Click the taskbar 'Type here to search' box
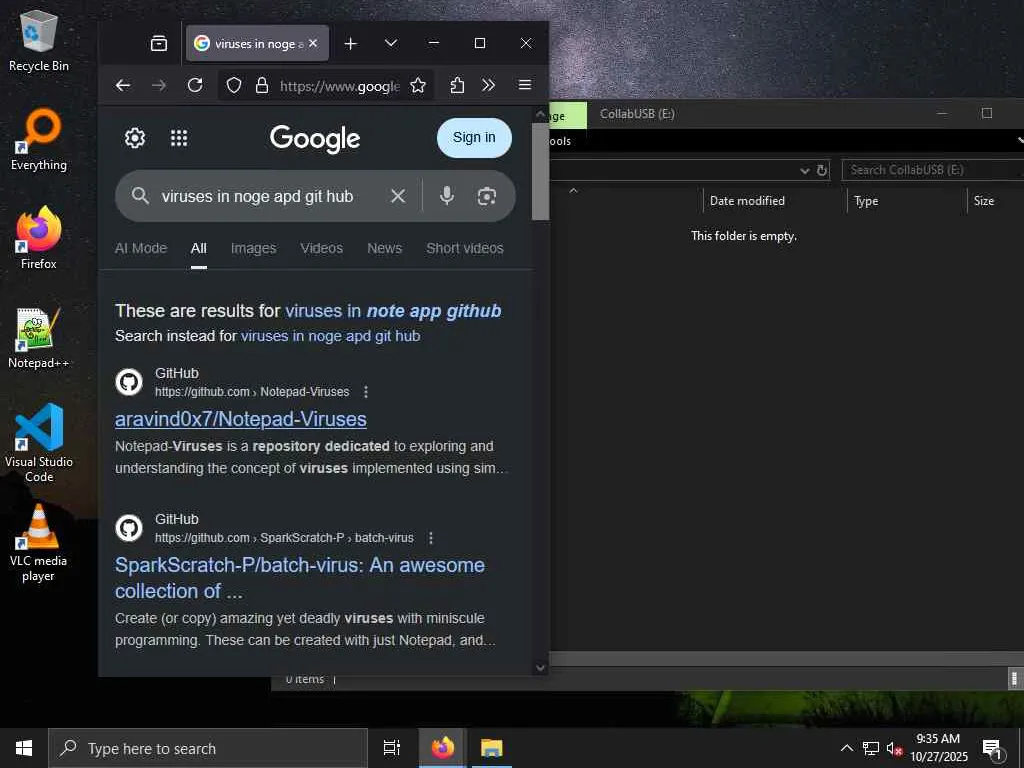Image resolution: width=1024 pixels, height=768 pixels. pos(208,748)
